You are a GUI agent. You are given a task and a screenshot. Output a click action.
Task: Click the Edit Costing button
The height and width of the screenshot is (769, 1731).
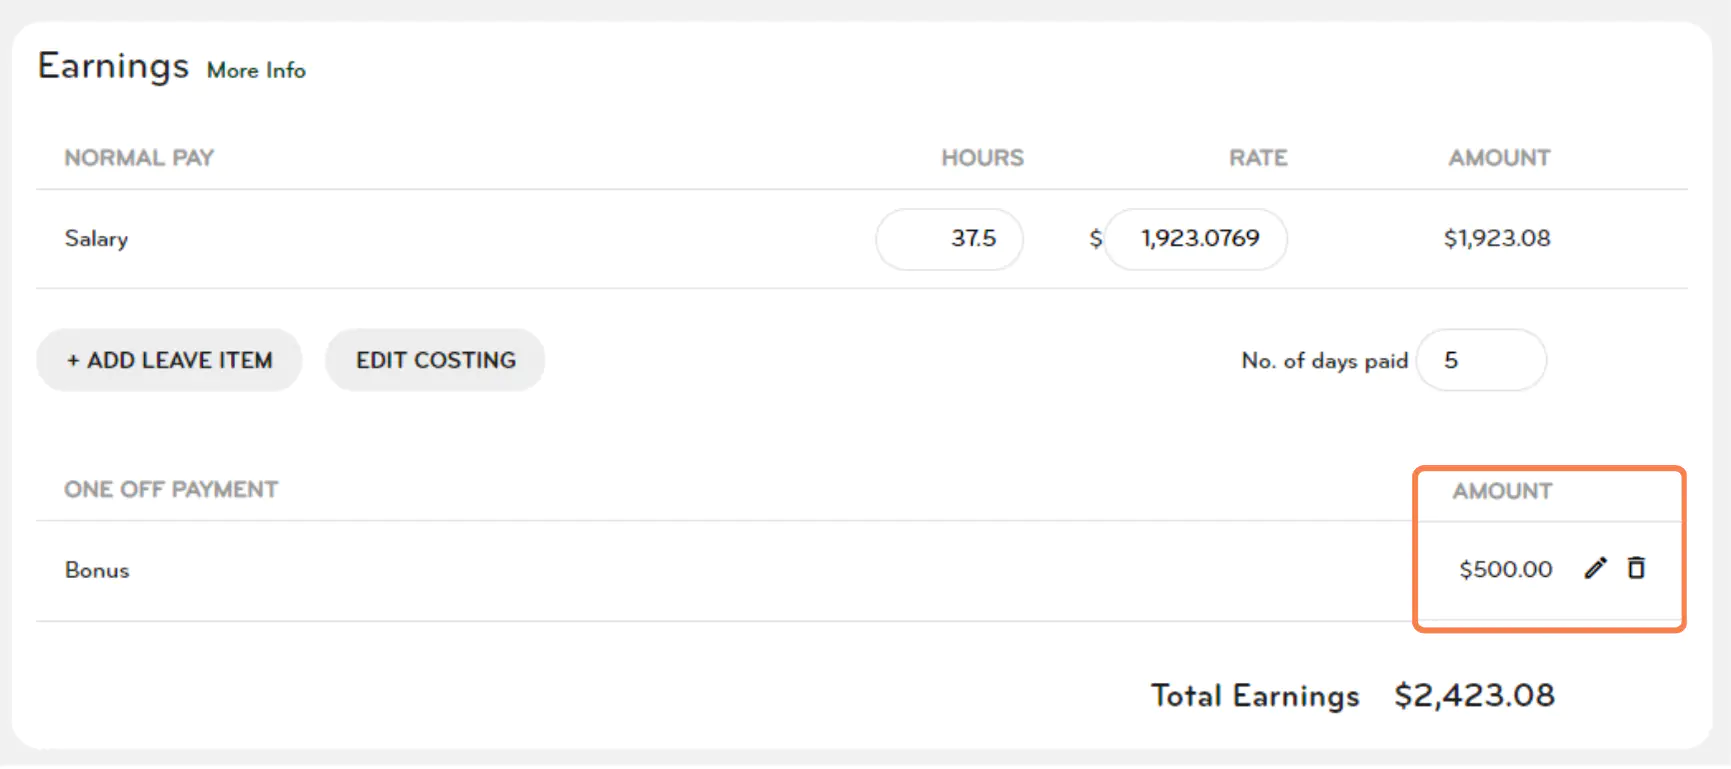435,360
